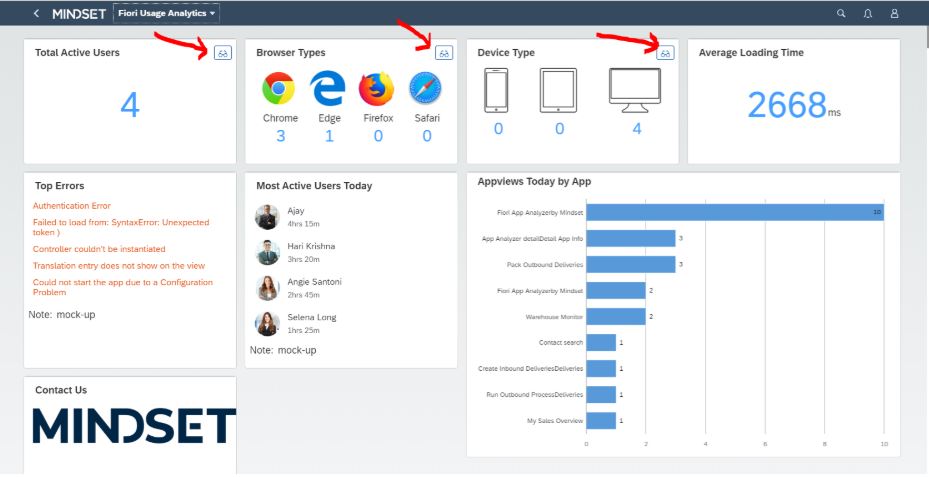
Task: Open Controller couldn't be instantiated error
Action: click(99, 249)
